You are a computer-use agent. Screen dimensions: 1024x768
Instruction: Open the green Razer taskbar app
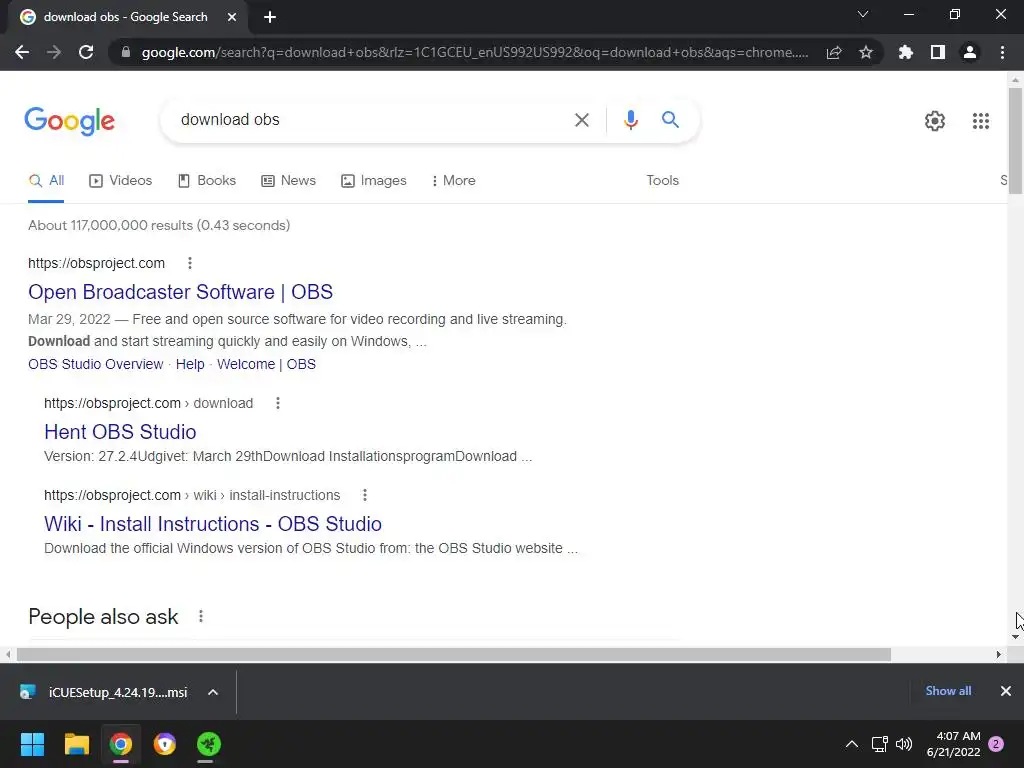point(208,744)
